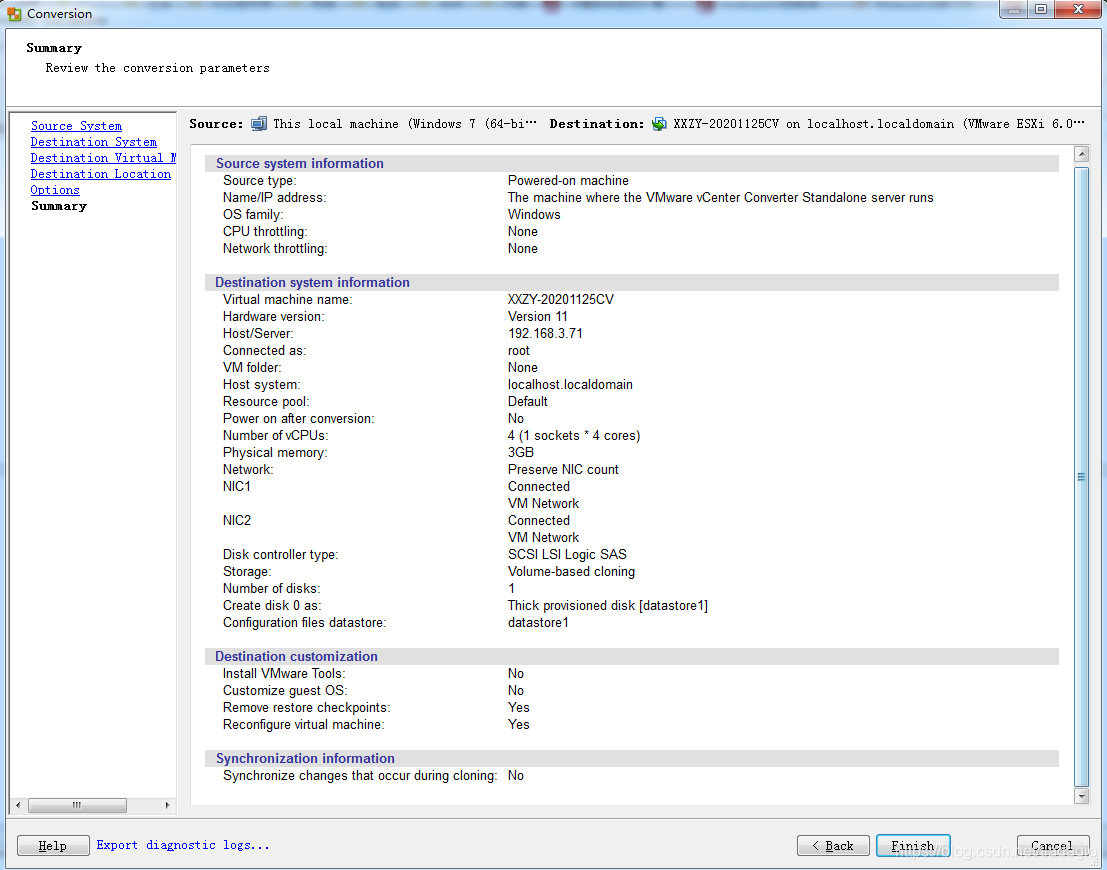The height and width of the screenshot is (870, 1107).
Task: Click Export diagnostic logs link
Action: tap(183, 845)
